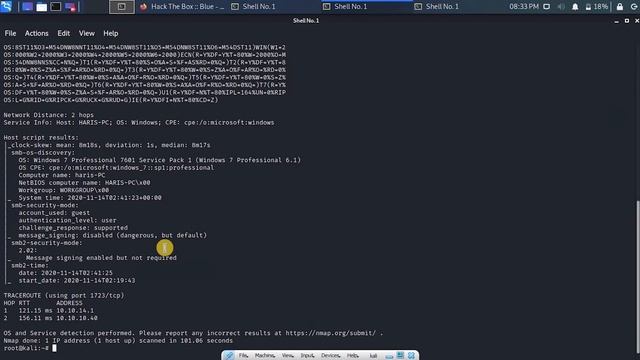
Task: Lock the screen with padlock icon
Action: coord(620,7)
